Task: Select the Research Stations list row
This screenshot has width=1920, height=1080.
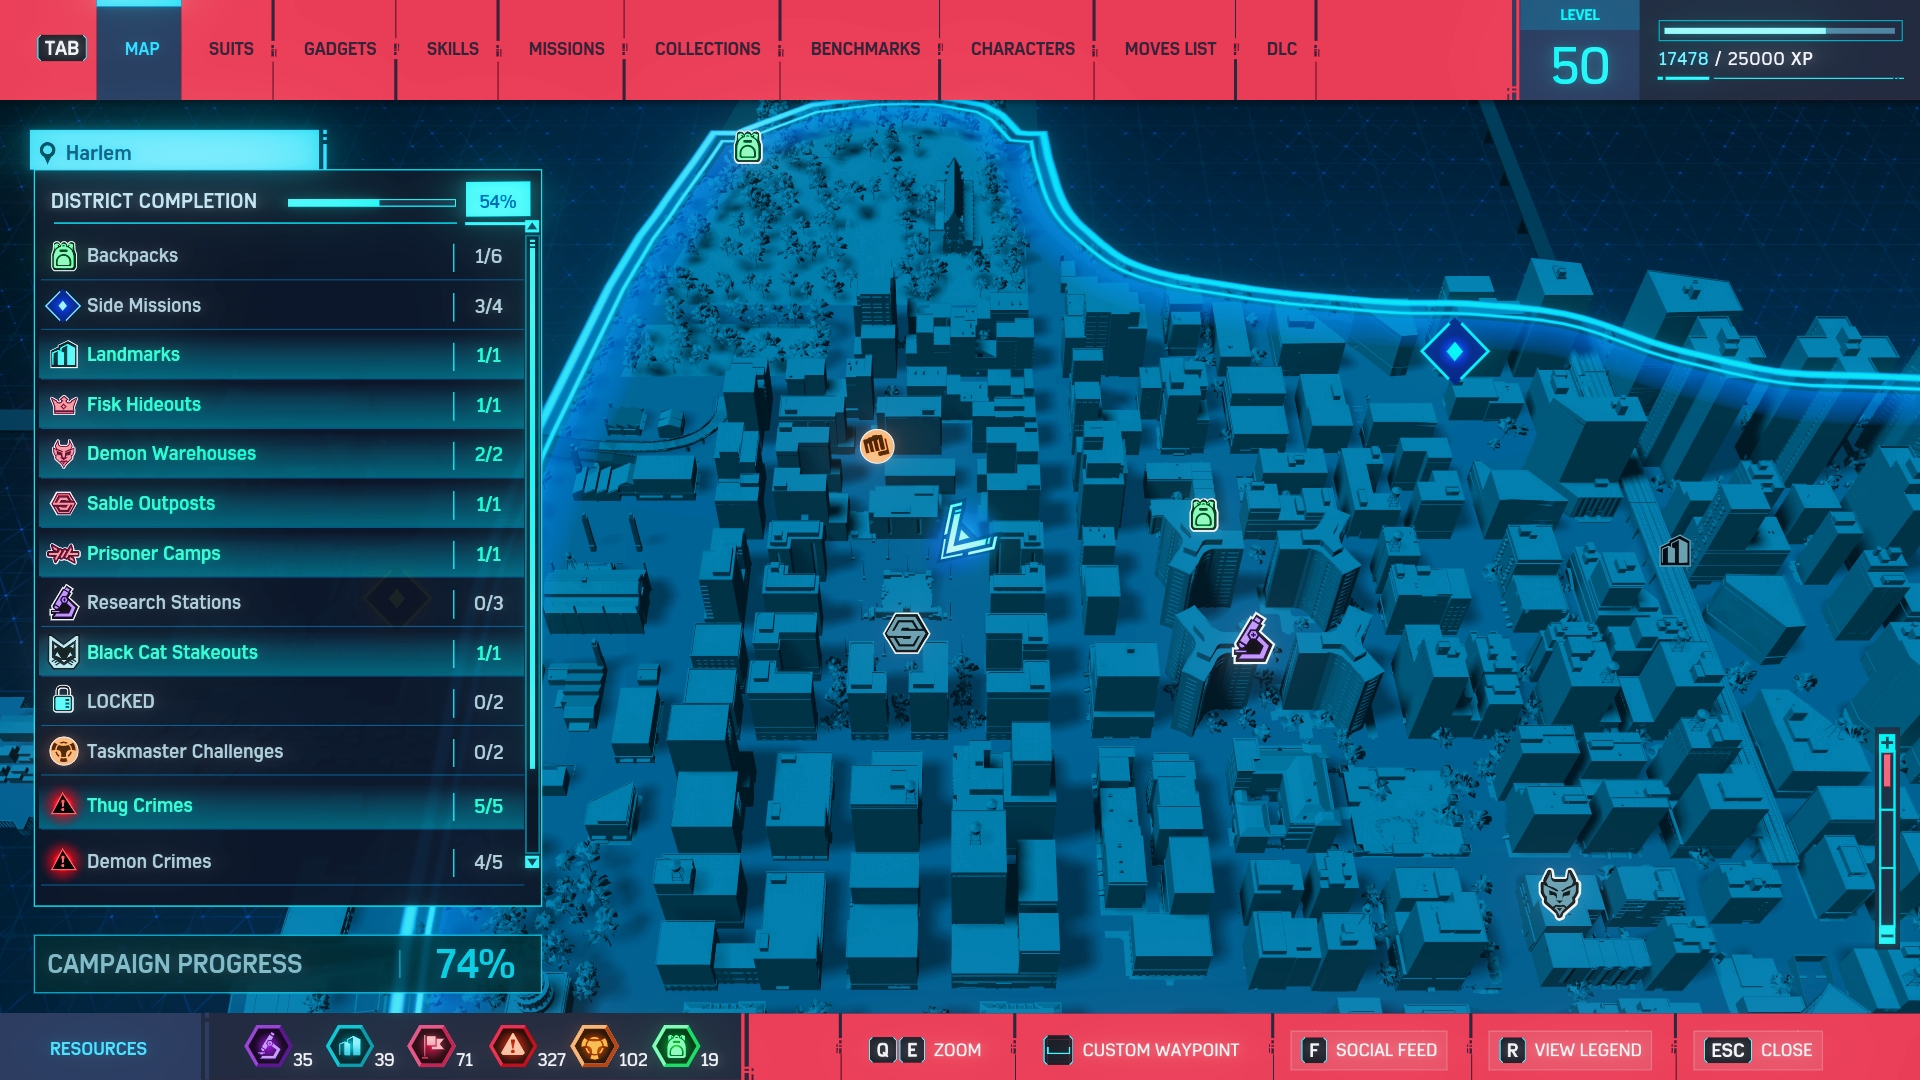Action: [282, 603]
